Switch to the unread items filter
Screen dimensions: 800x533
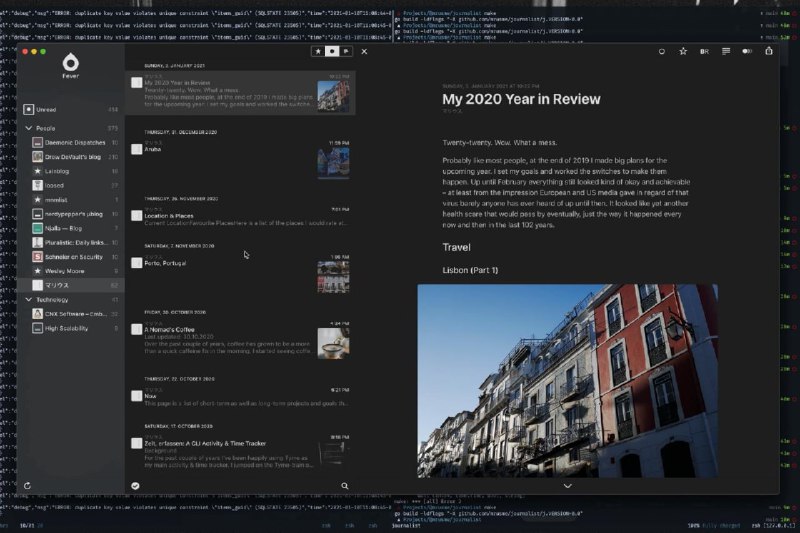tap(332, 51)
